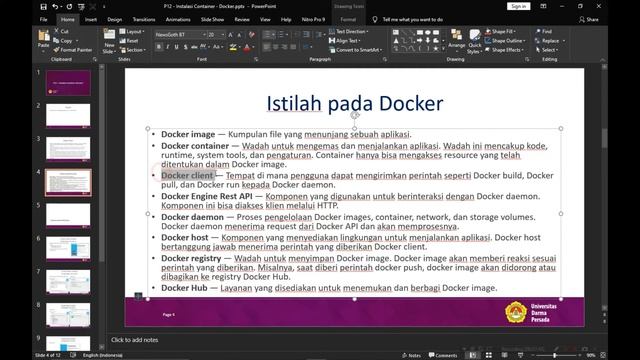This screenshot has height=360, width=640.
Task: Switch to Slide Show tab
Action: [212, 19]
